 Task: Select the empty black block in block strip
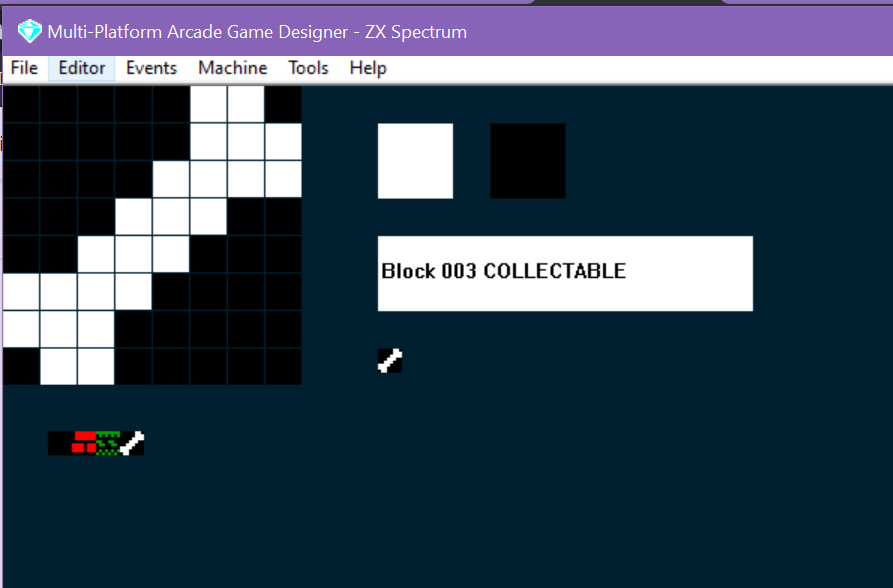[60, 443]
